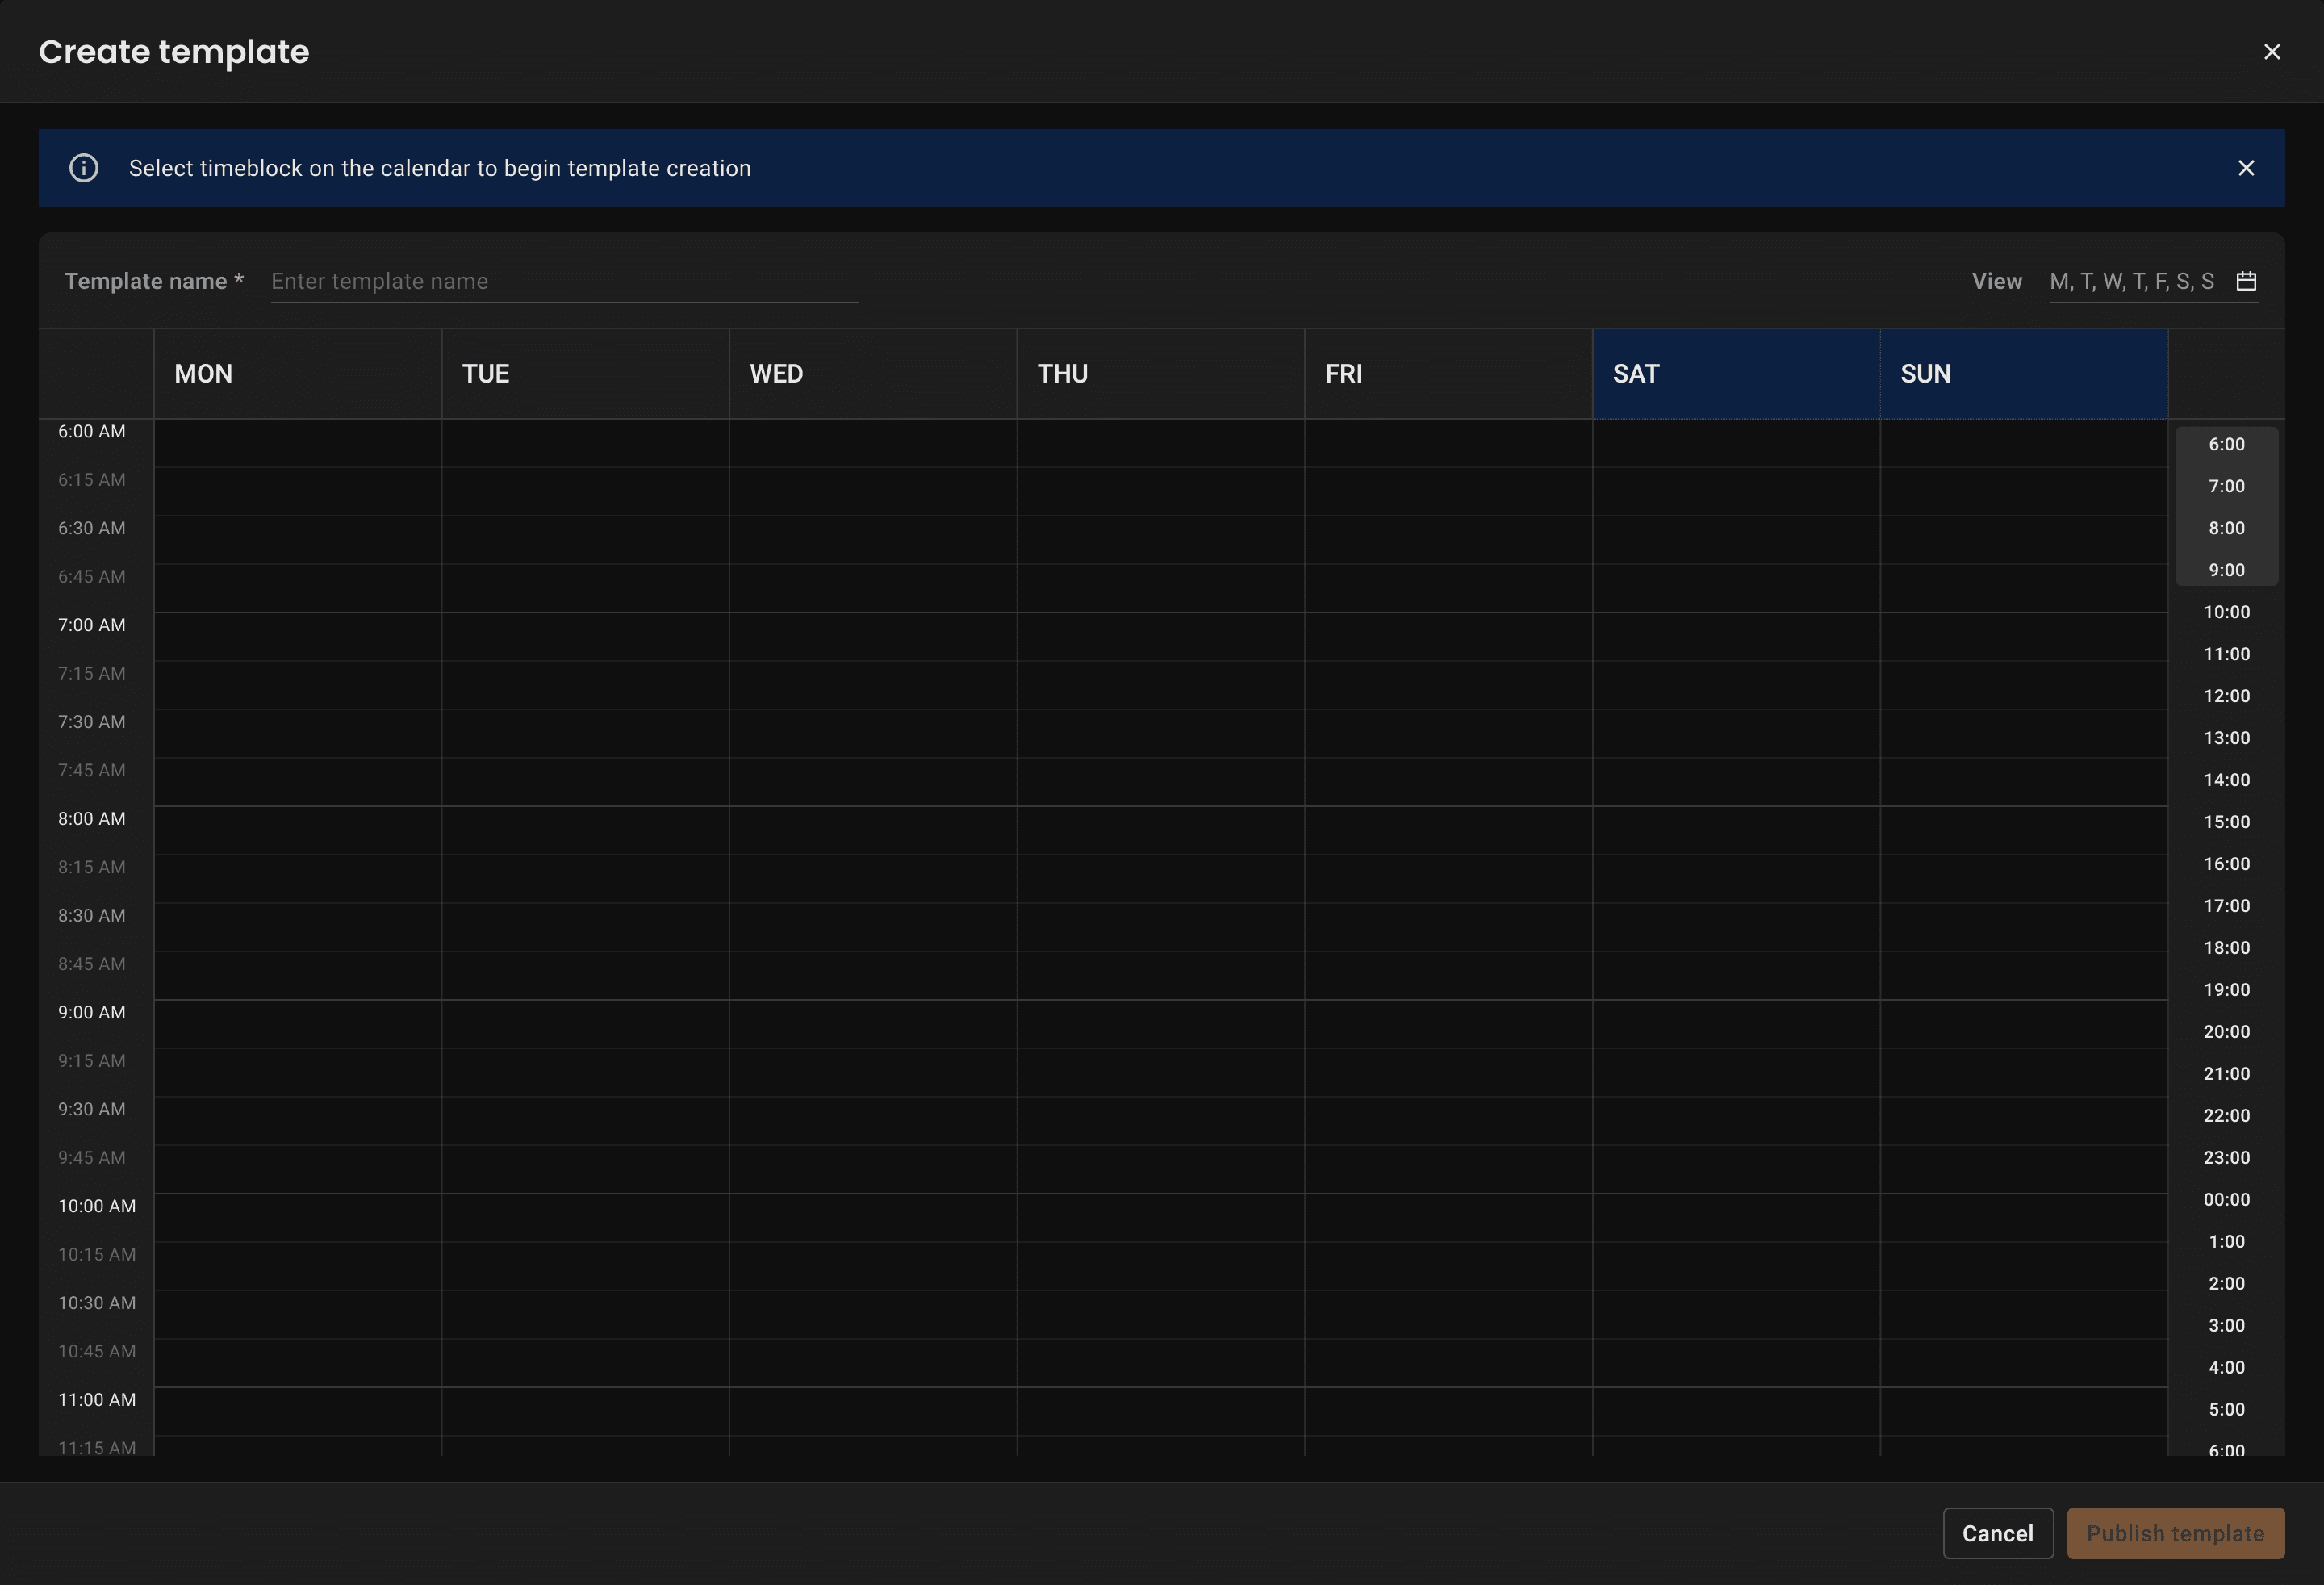Select Tuesday 10:00 AM timeblock cell
Screen dimensions: 2324x1585
tap(585, 1218)
